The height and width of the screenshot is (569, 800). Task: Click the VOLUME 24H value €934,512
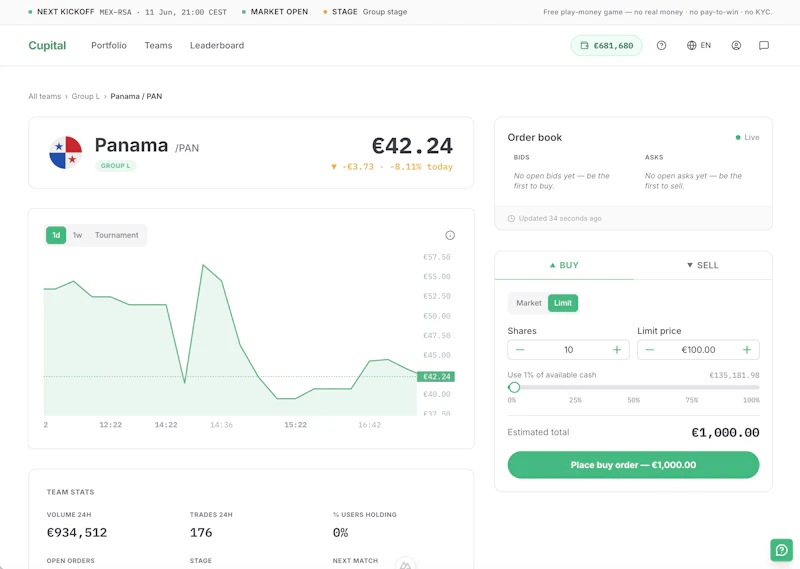click(77, 533)
